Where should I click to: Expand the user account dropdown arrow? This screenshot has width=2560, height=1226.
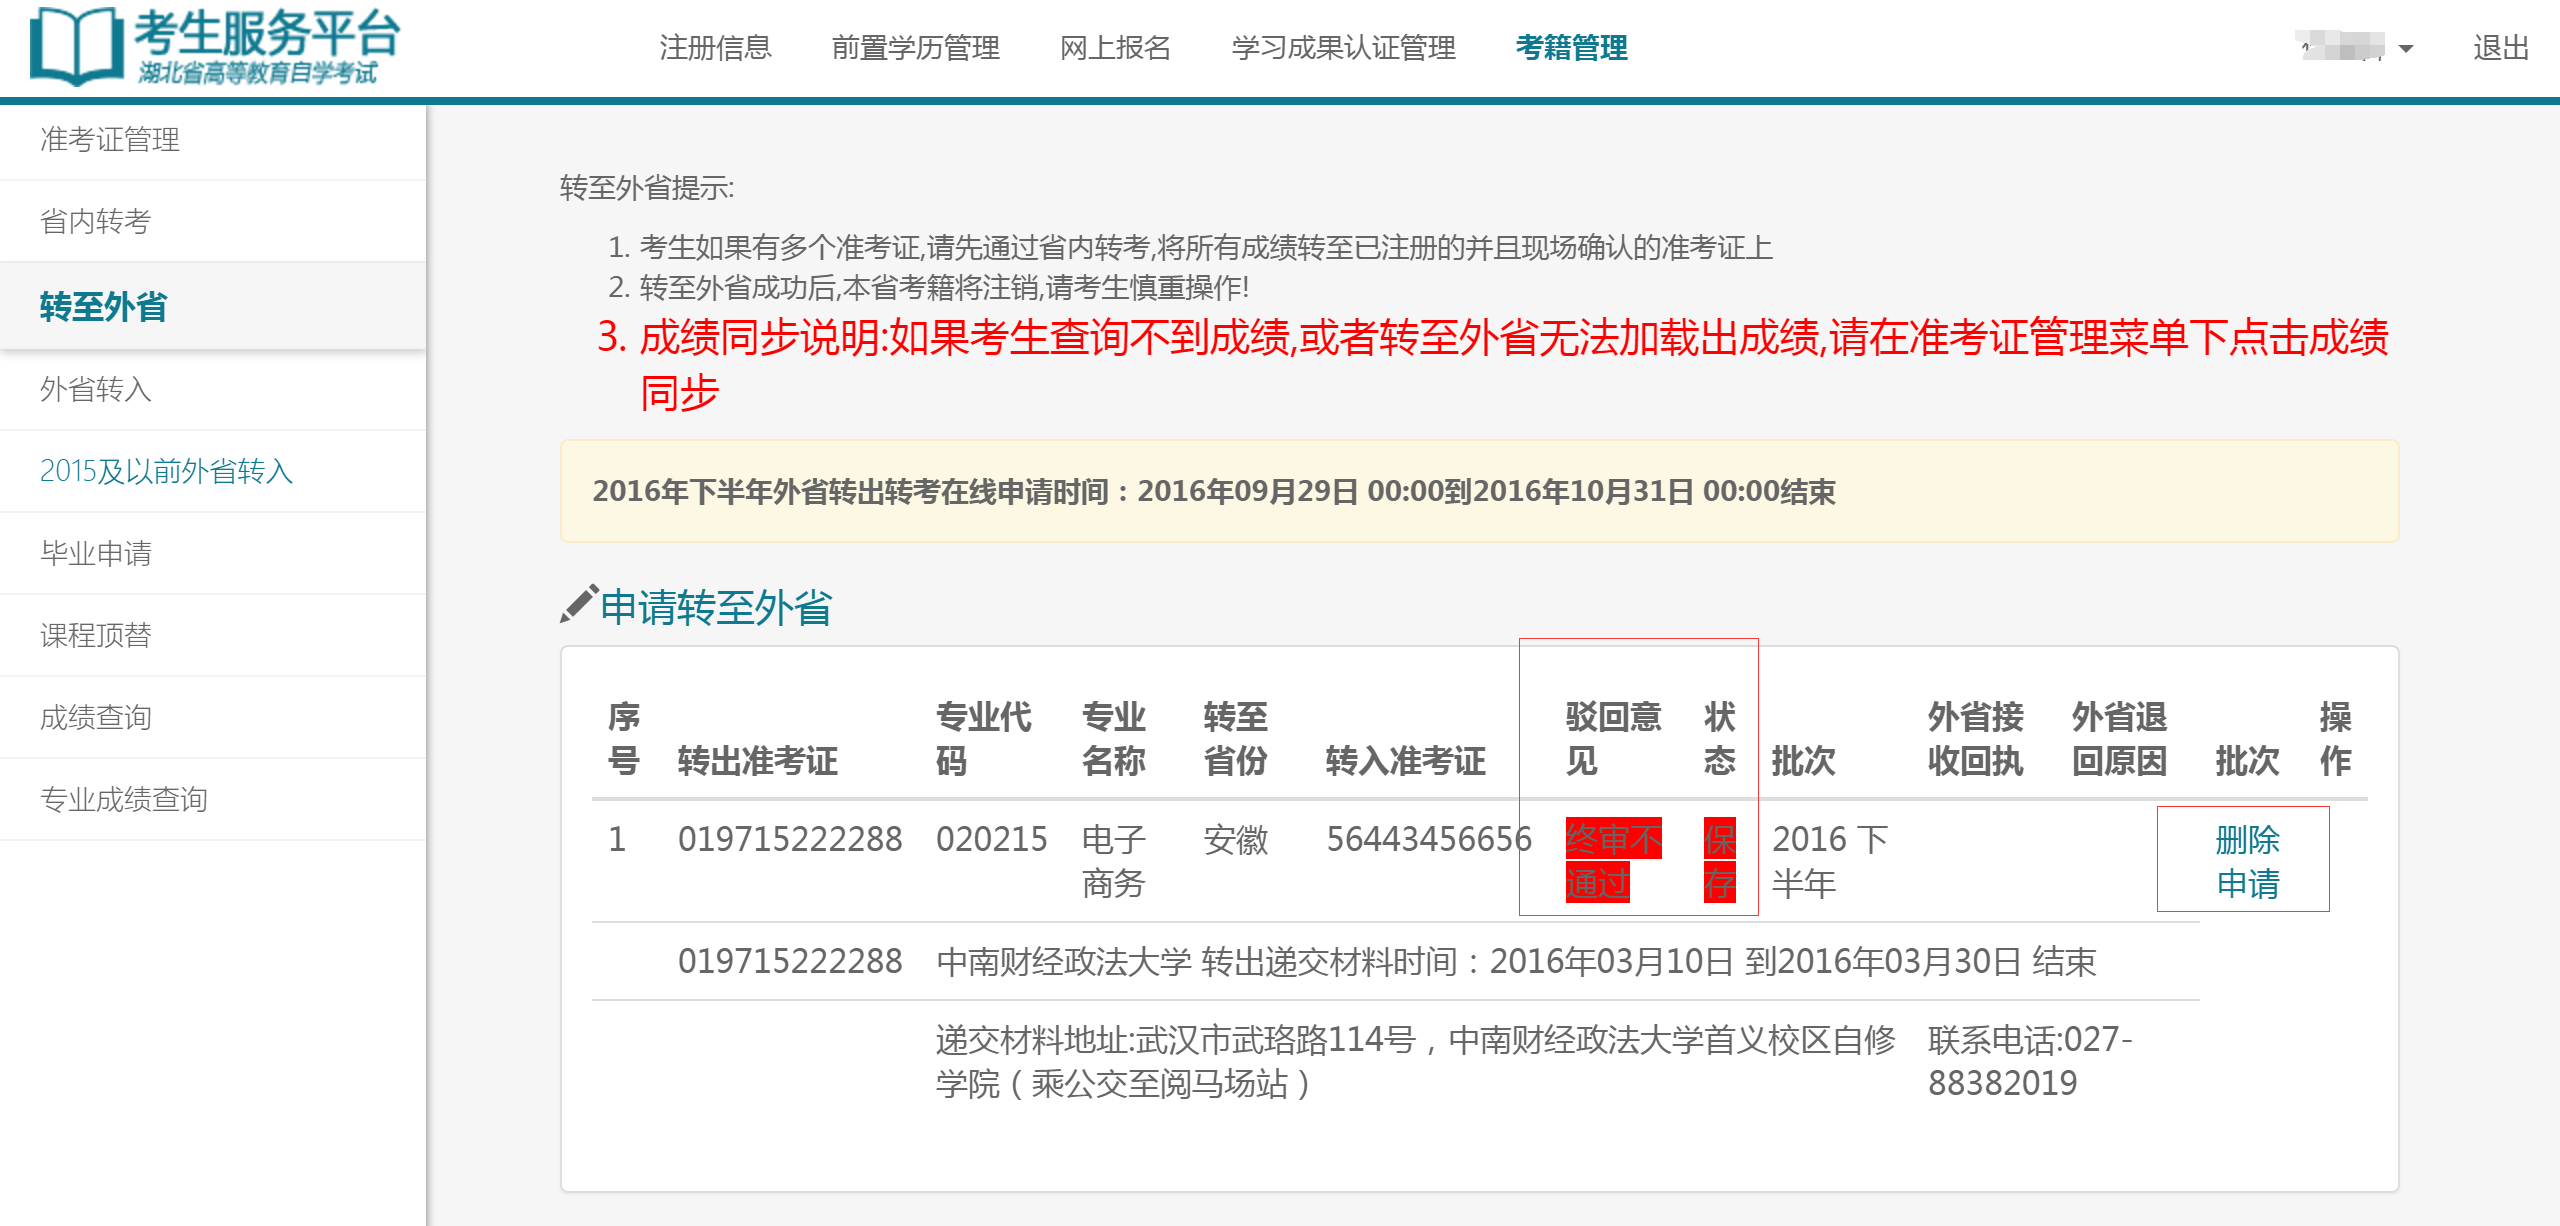coord(2406,48)
